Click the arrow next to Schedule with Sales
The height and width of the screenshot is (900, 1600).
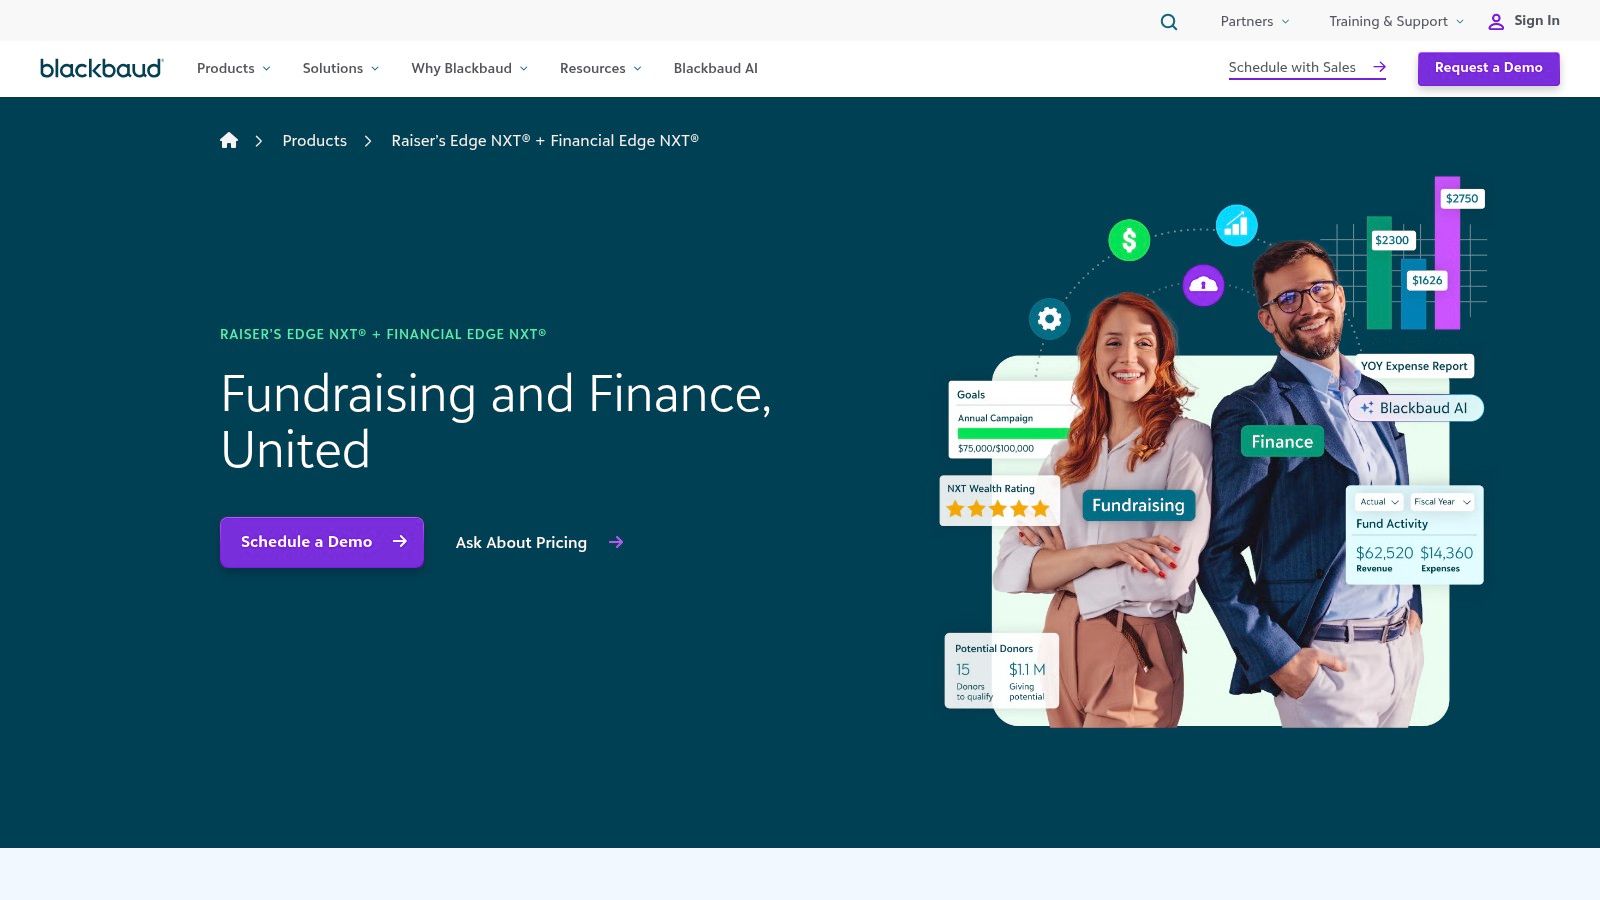click(1379, 67)
